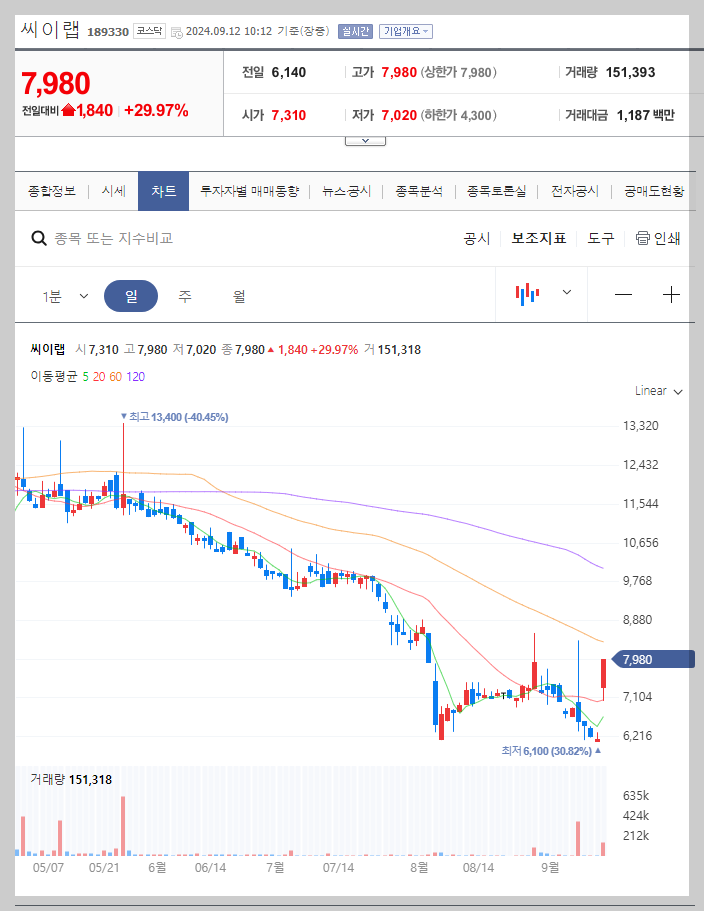Screen dimensions: 704x911
Task: Click the 공시 disclosure overlay option
Action: pyautogui.click(x=477, y=238)
